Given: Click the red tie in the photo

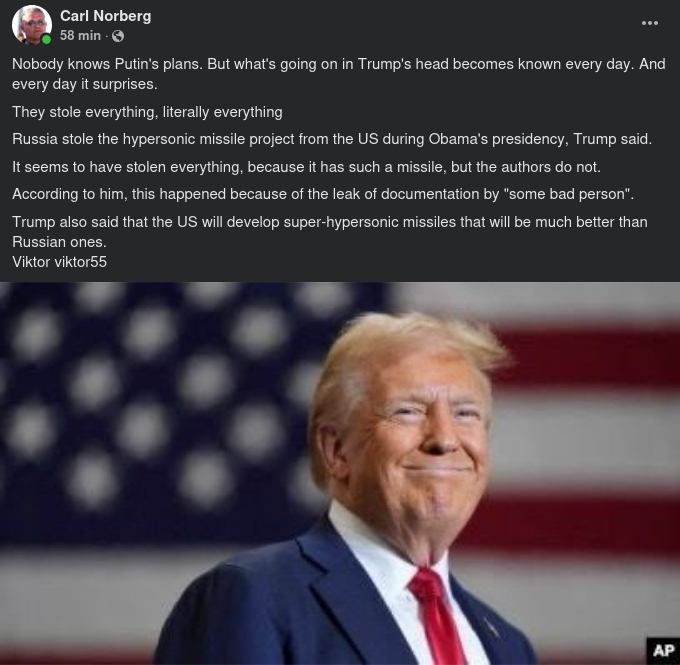Looking at the screenshot, I should point(437,616).
